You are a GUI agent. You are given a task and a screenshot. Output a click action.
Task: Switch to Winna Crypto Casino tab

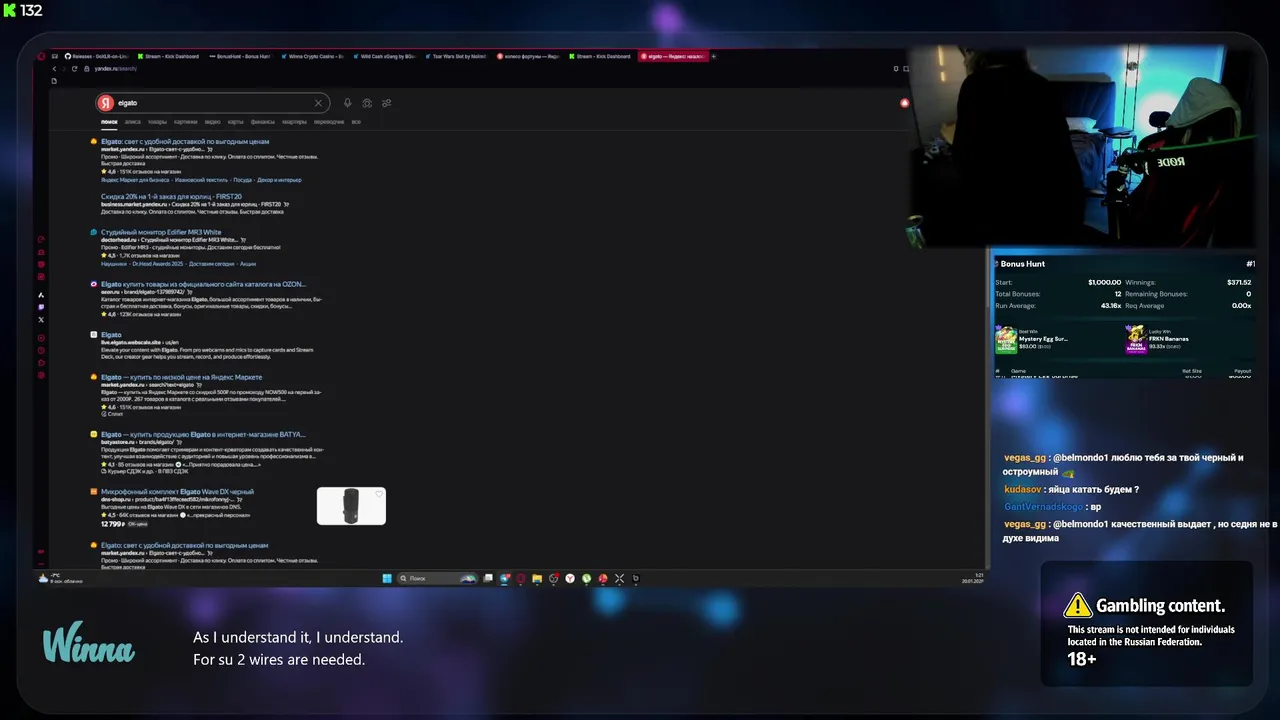click(x=313, y=56)
